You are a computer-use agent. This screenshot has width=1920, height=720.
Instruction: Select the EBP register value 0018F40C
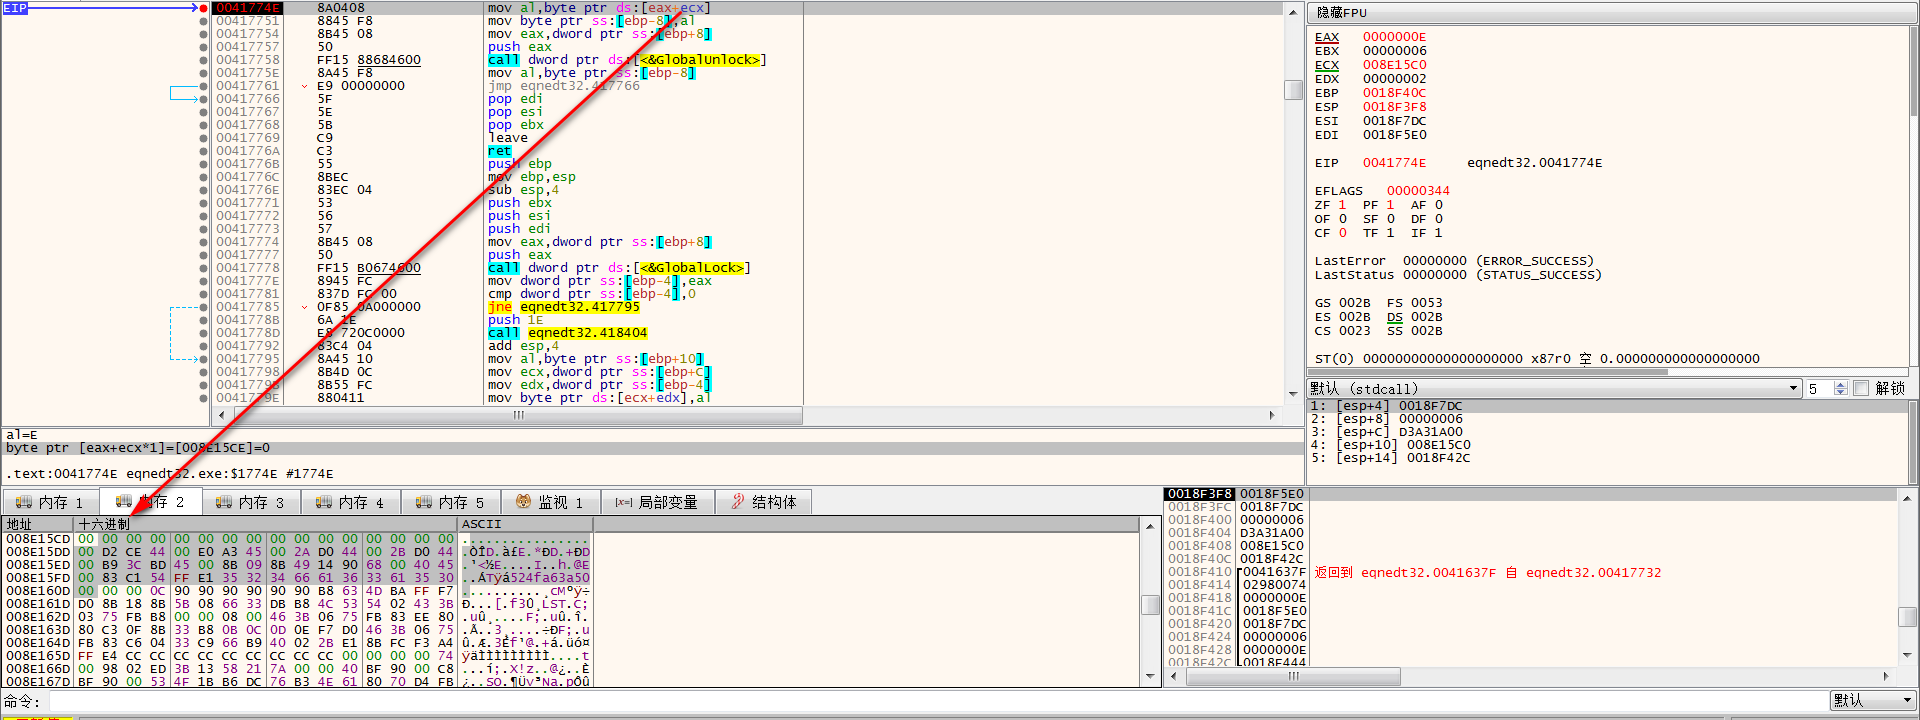[x=1394, y=93]
